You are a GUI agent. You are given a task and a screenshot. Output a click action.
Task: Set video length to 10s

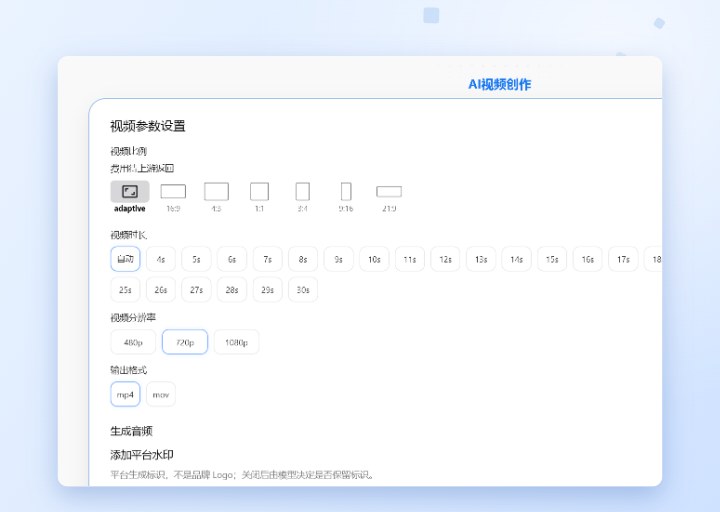[x=374, y=259]
